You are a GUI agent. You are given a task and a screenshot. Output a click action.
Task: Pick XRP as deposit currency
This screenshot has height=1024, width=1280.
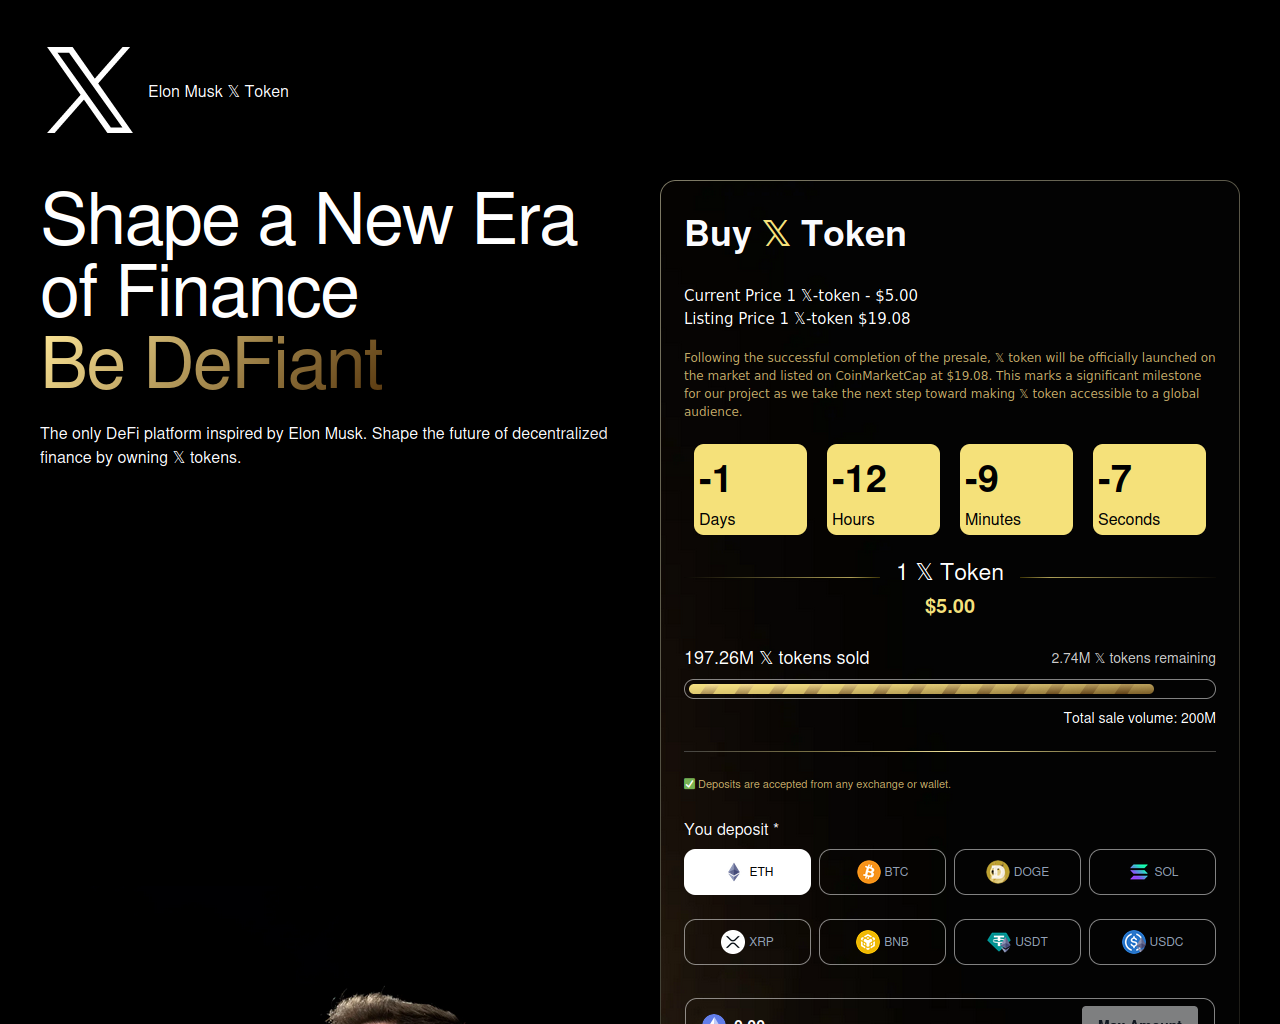(747, 942)
